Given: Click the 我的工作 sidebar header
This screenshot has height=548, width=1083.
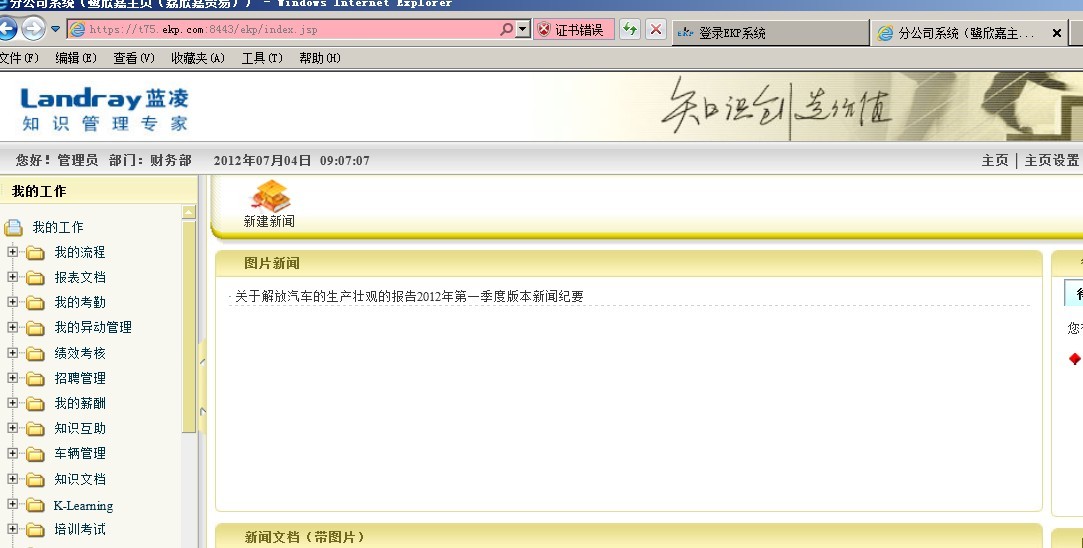Looking at the screenshot, I should pos(99,191).
